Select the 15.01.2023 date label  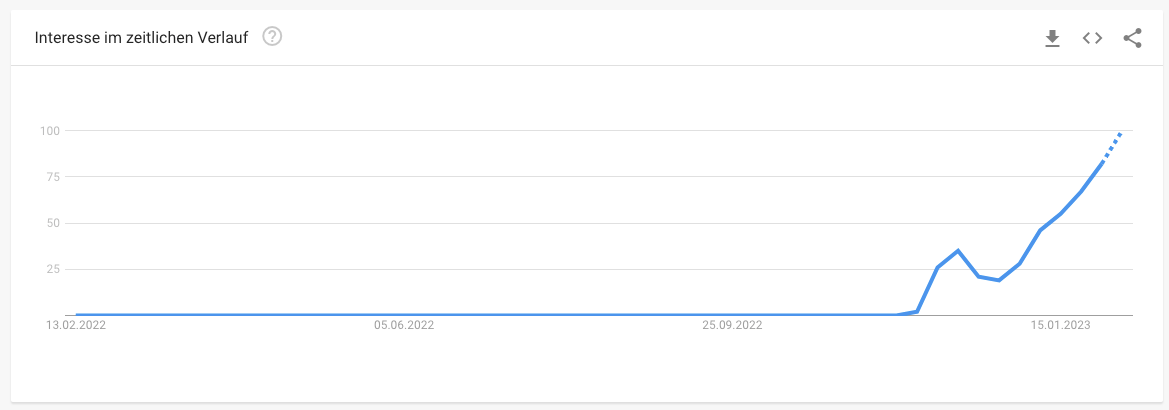1060,325
